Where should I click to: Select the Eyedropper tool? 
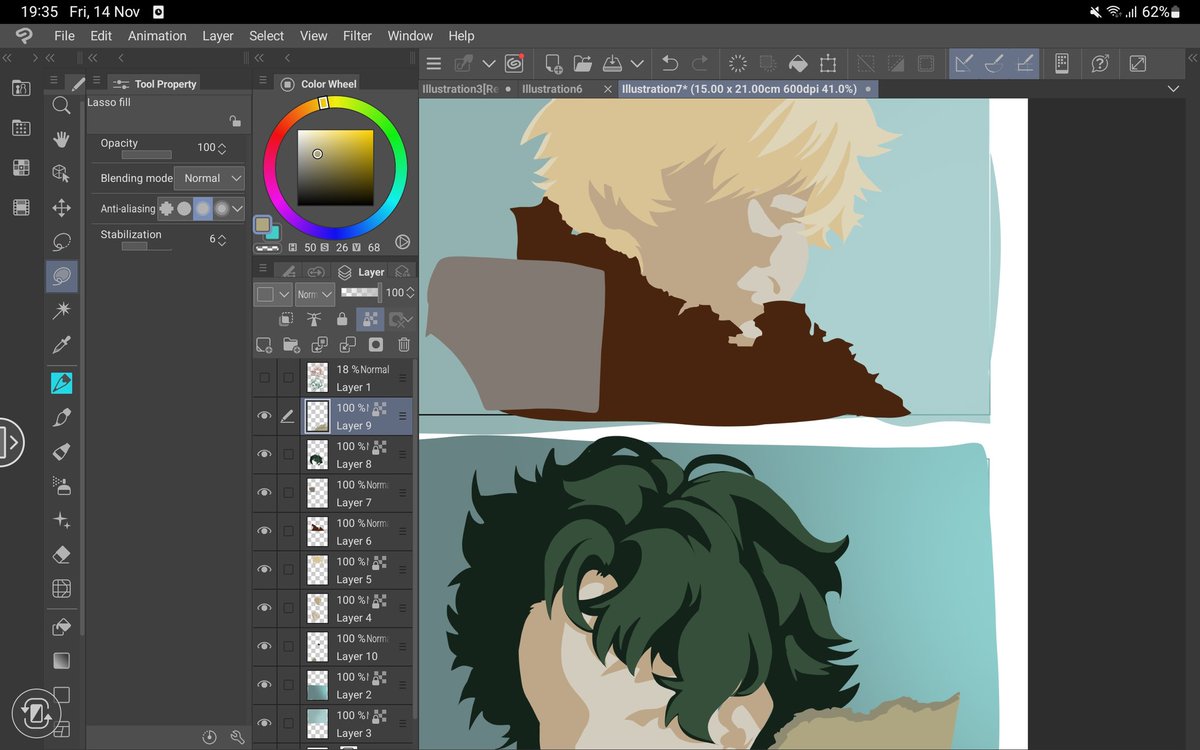[61, 345]
